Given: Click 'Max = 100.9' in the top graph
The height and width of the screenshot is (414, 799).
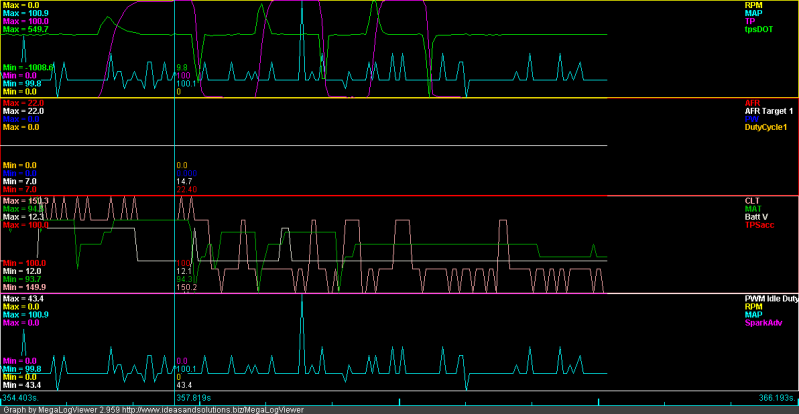Looking at the screenshot, I should point(25,13).
